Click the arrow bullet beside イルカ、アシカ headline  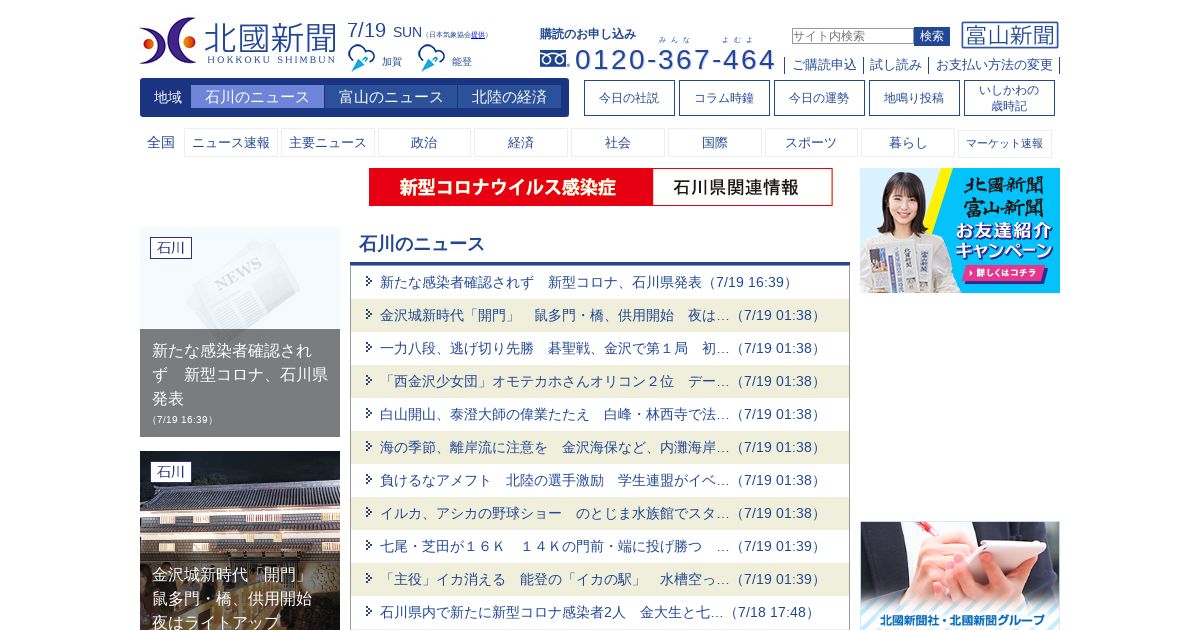[369, 512]
